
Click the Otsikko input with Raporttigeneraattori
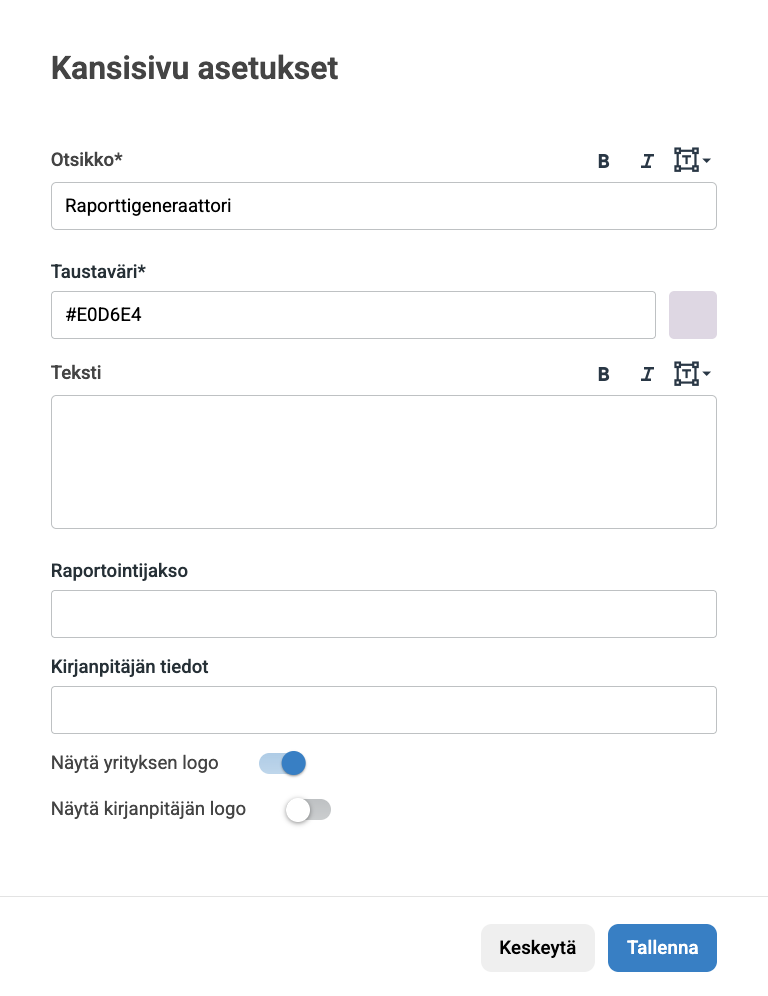coord(383,206)
